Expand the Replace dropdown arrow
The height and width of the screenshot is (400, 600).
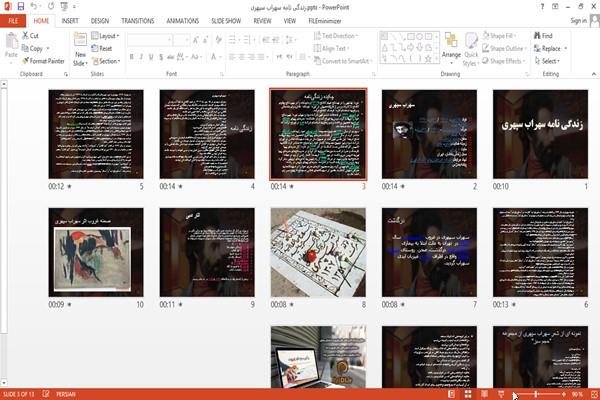[566, 48]
